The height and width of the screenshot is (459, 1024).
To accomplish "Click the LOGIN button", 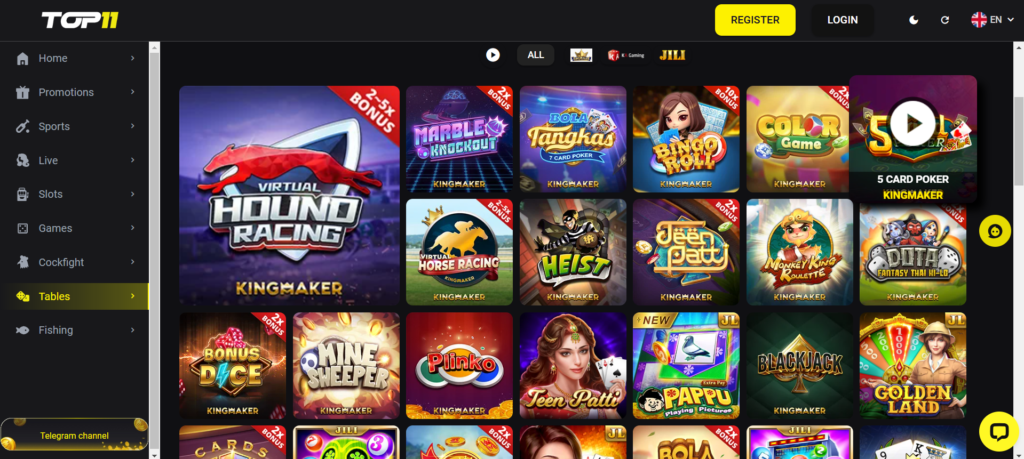I will (842, 20).
